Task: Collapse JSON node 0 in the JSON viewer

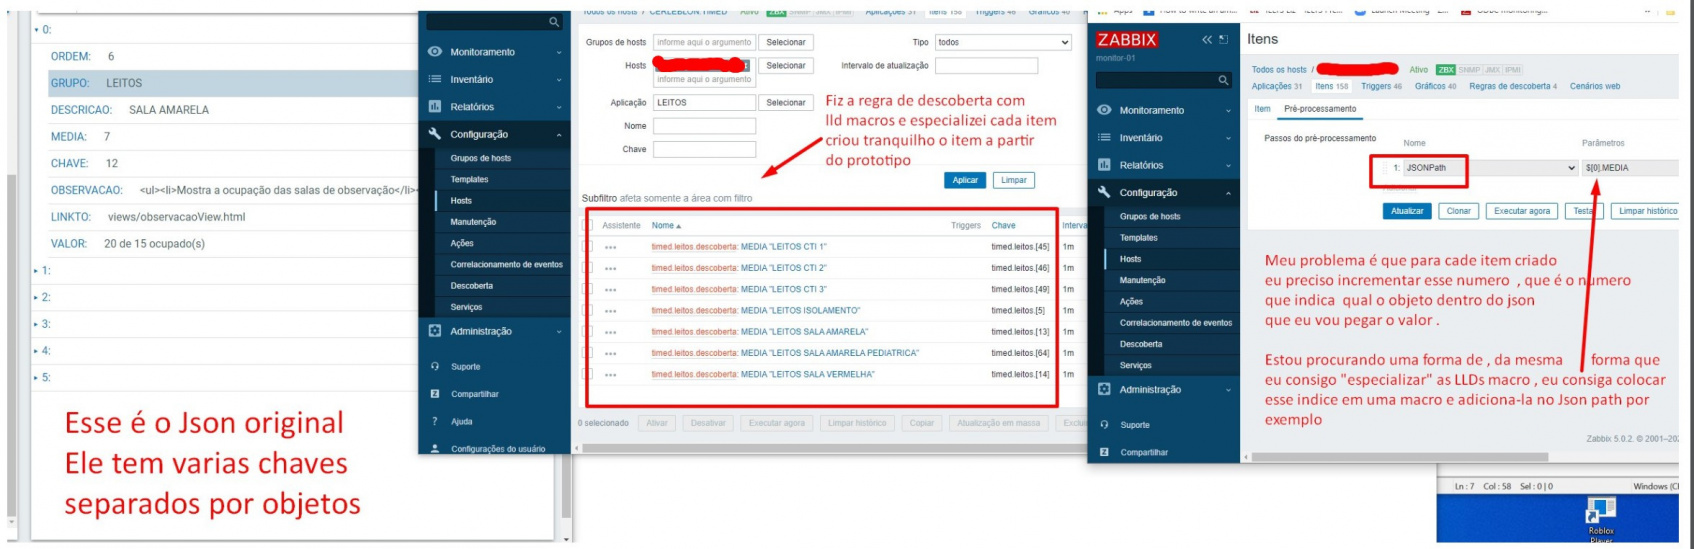Action: click(x=37, y=30)
